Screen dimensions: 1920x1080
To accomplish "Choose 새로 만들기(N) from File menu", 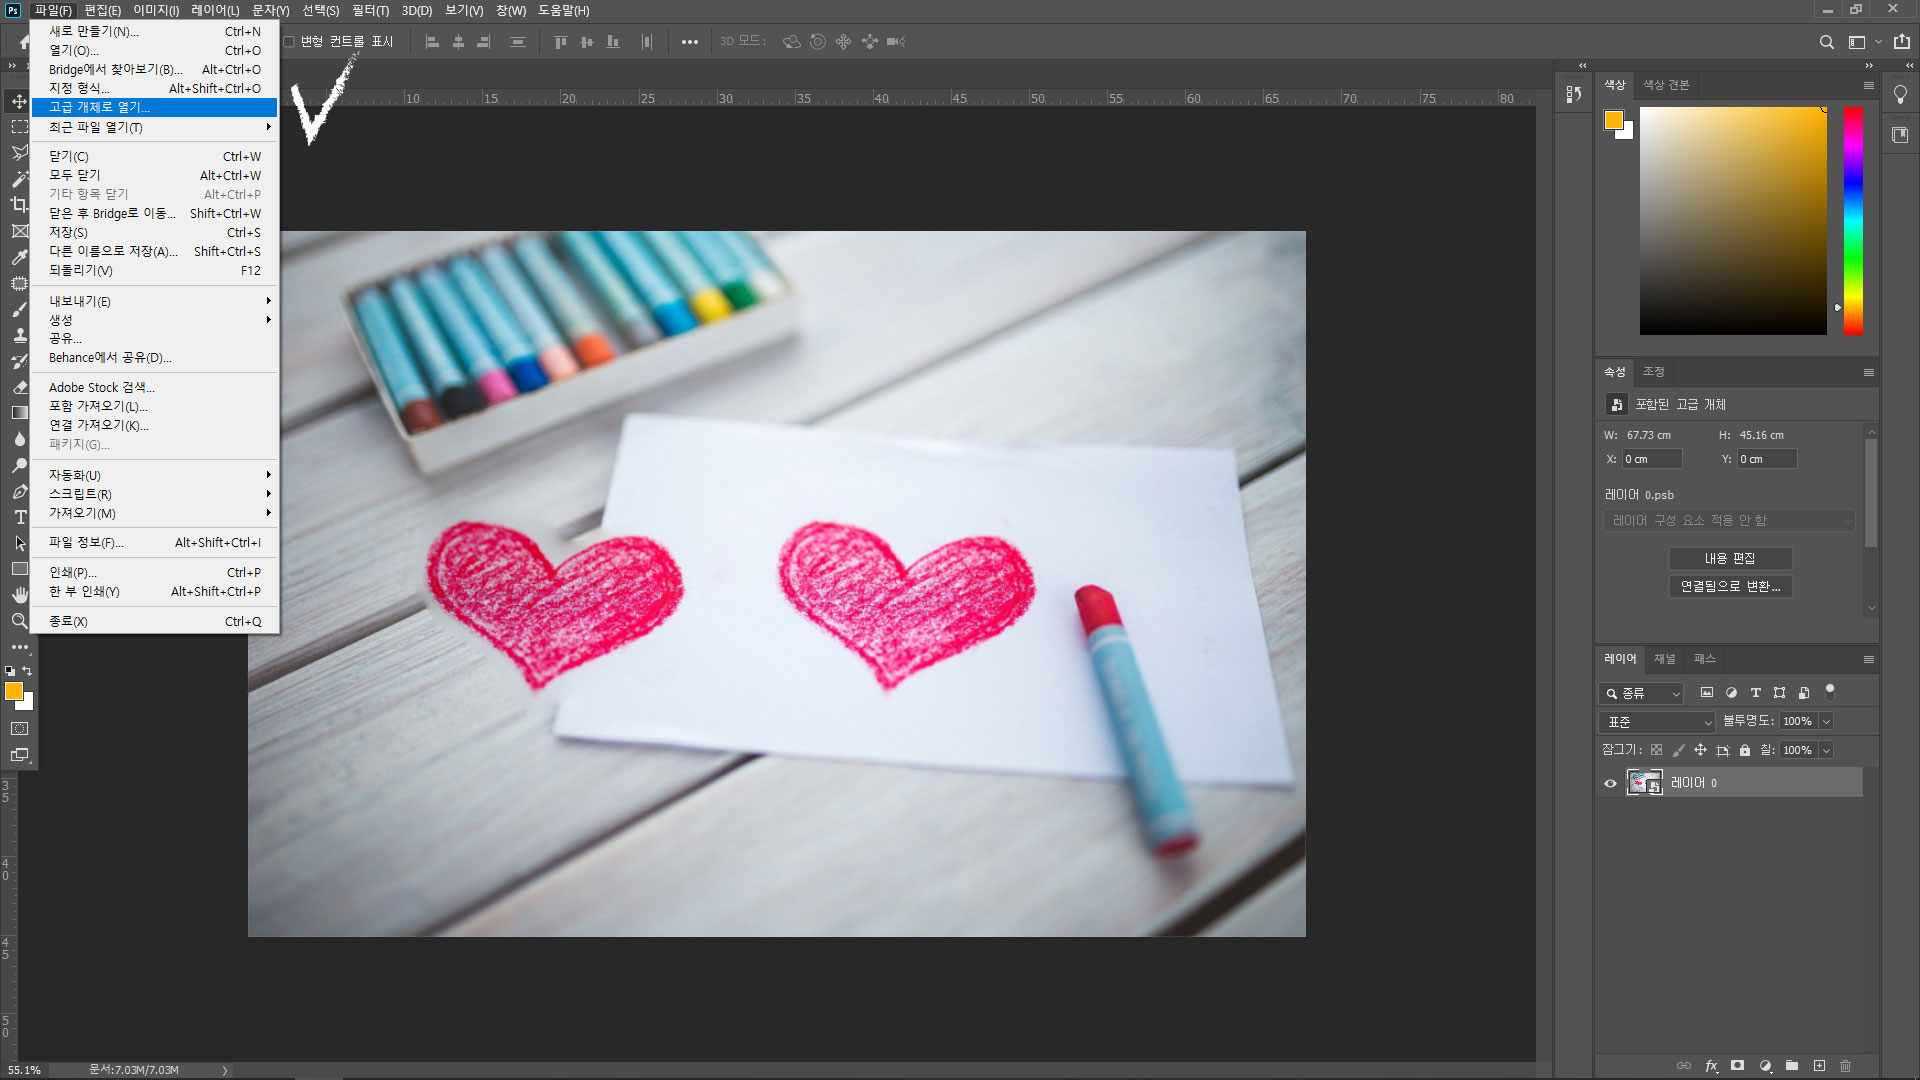I will pos(154,31).
